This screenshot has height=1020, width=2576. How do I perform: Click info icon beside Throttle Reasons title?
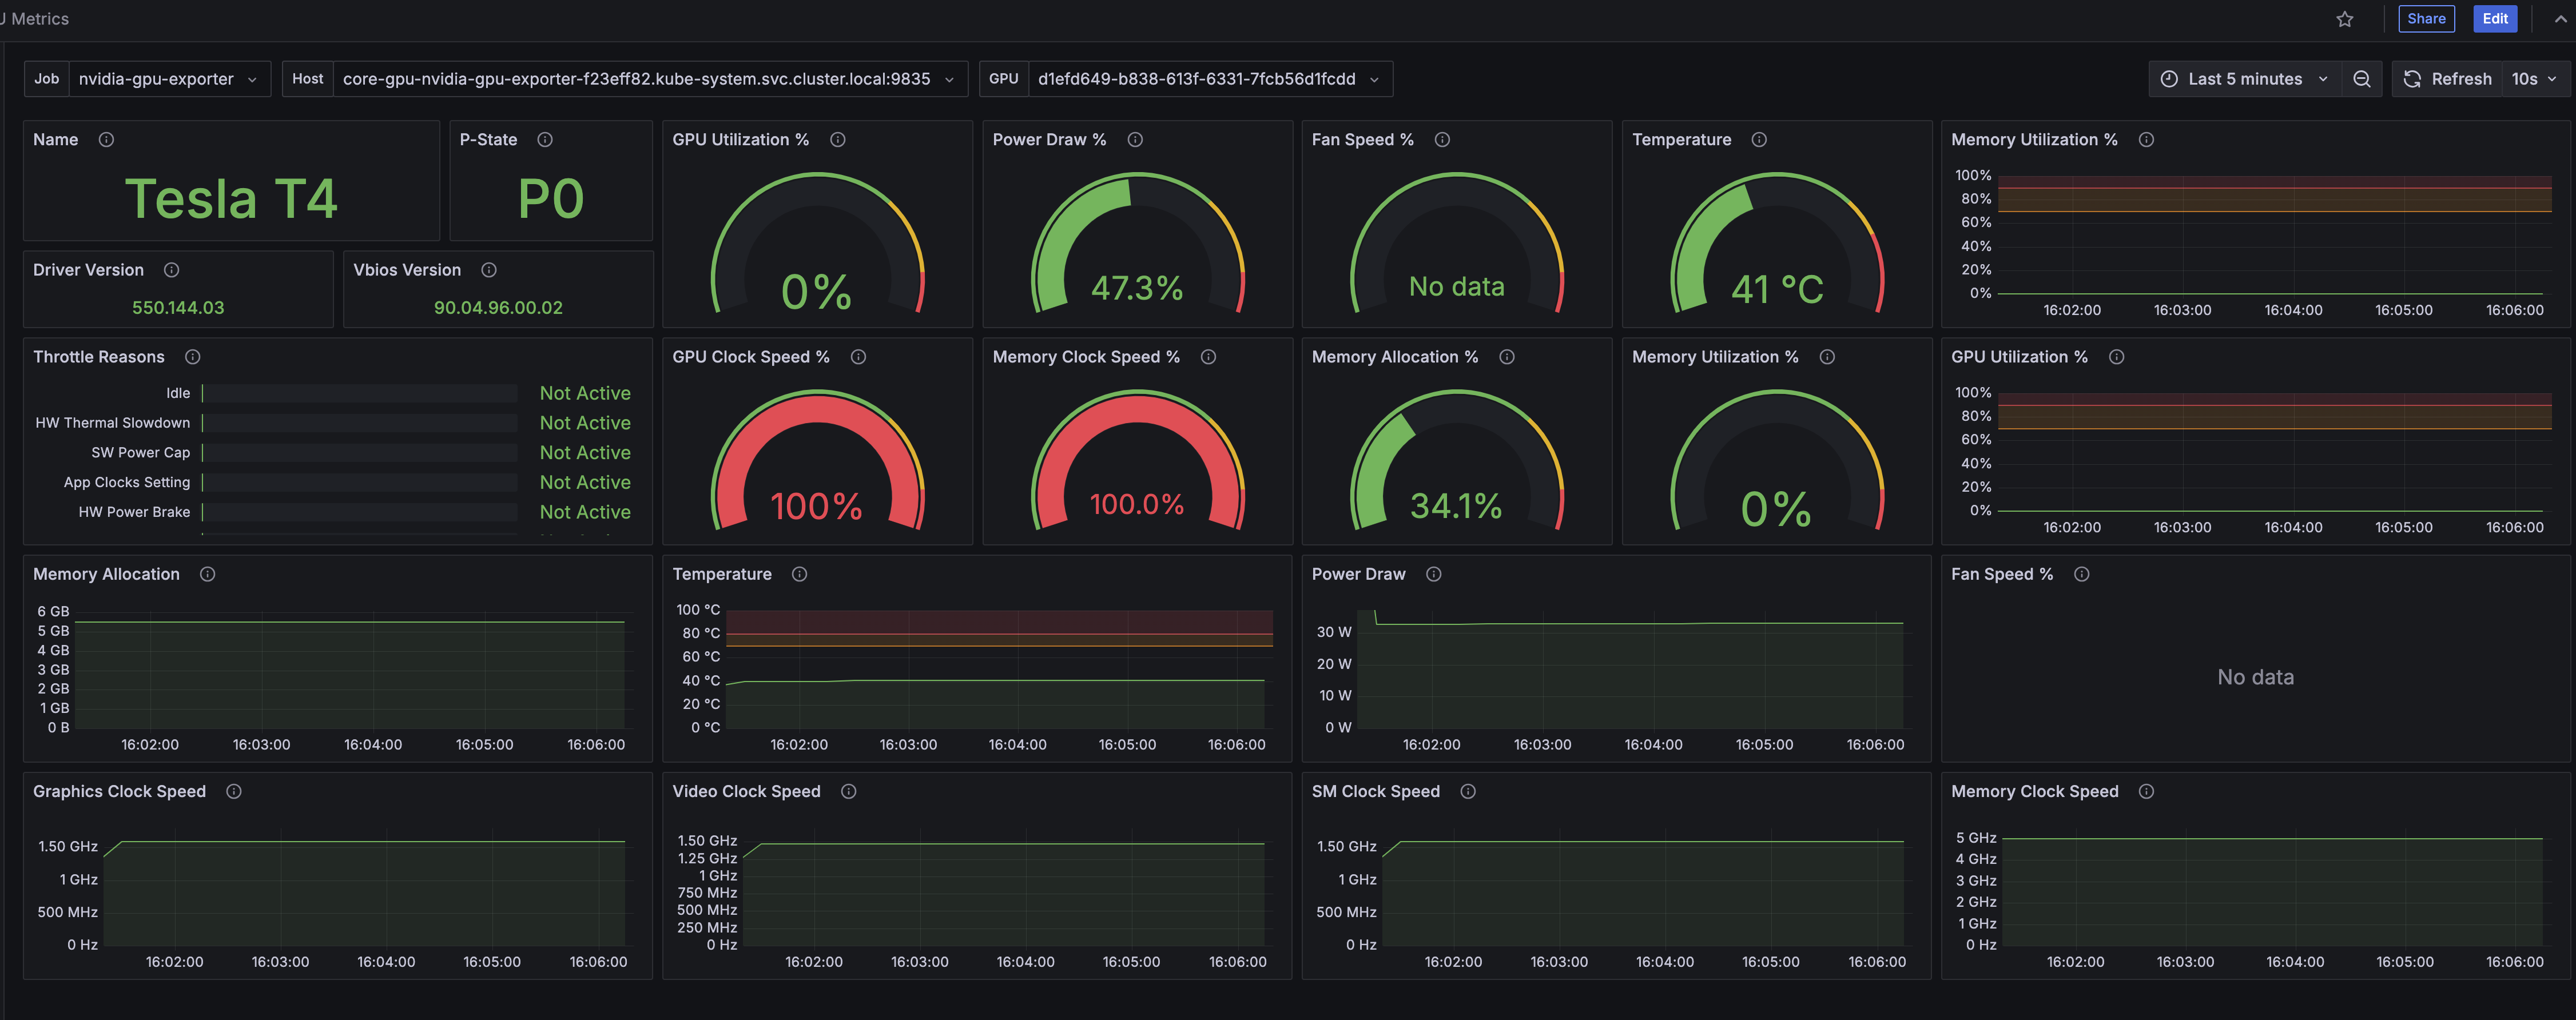click(x=193, y=357)
